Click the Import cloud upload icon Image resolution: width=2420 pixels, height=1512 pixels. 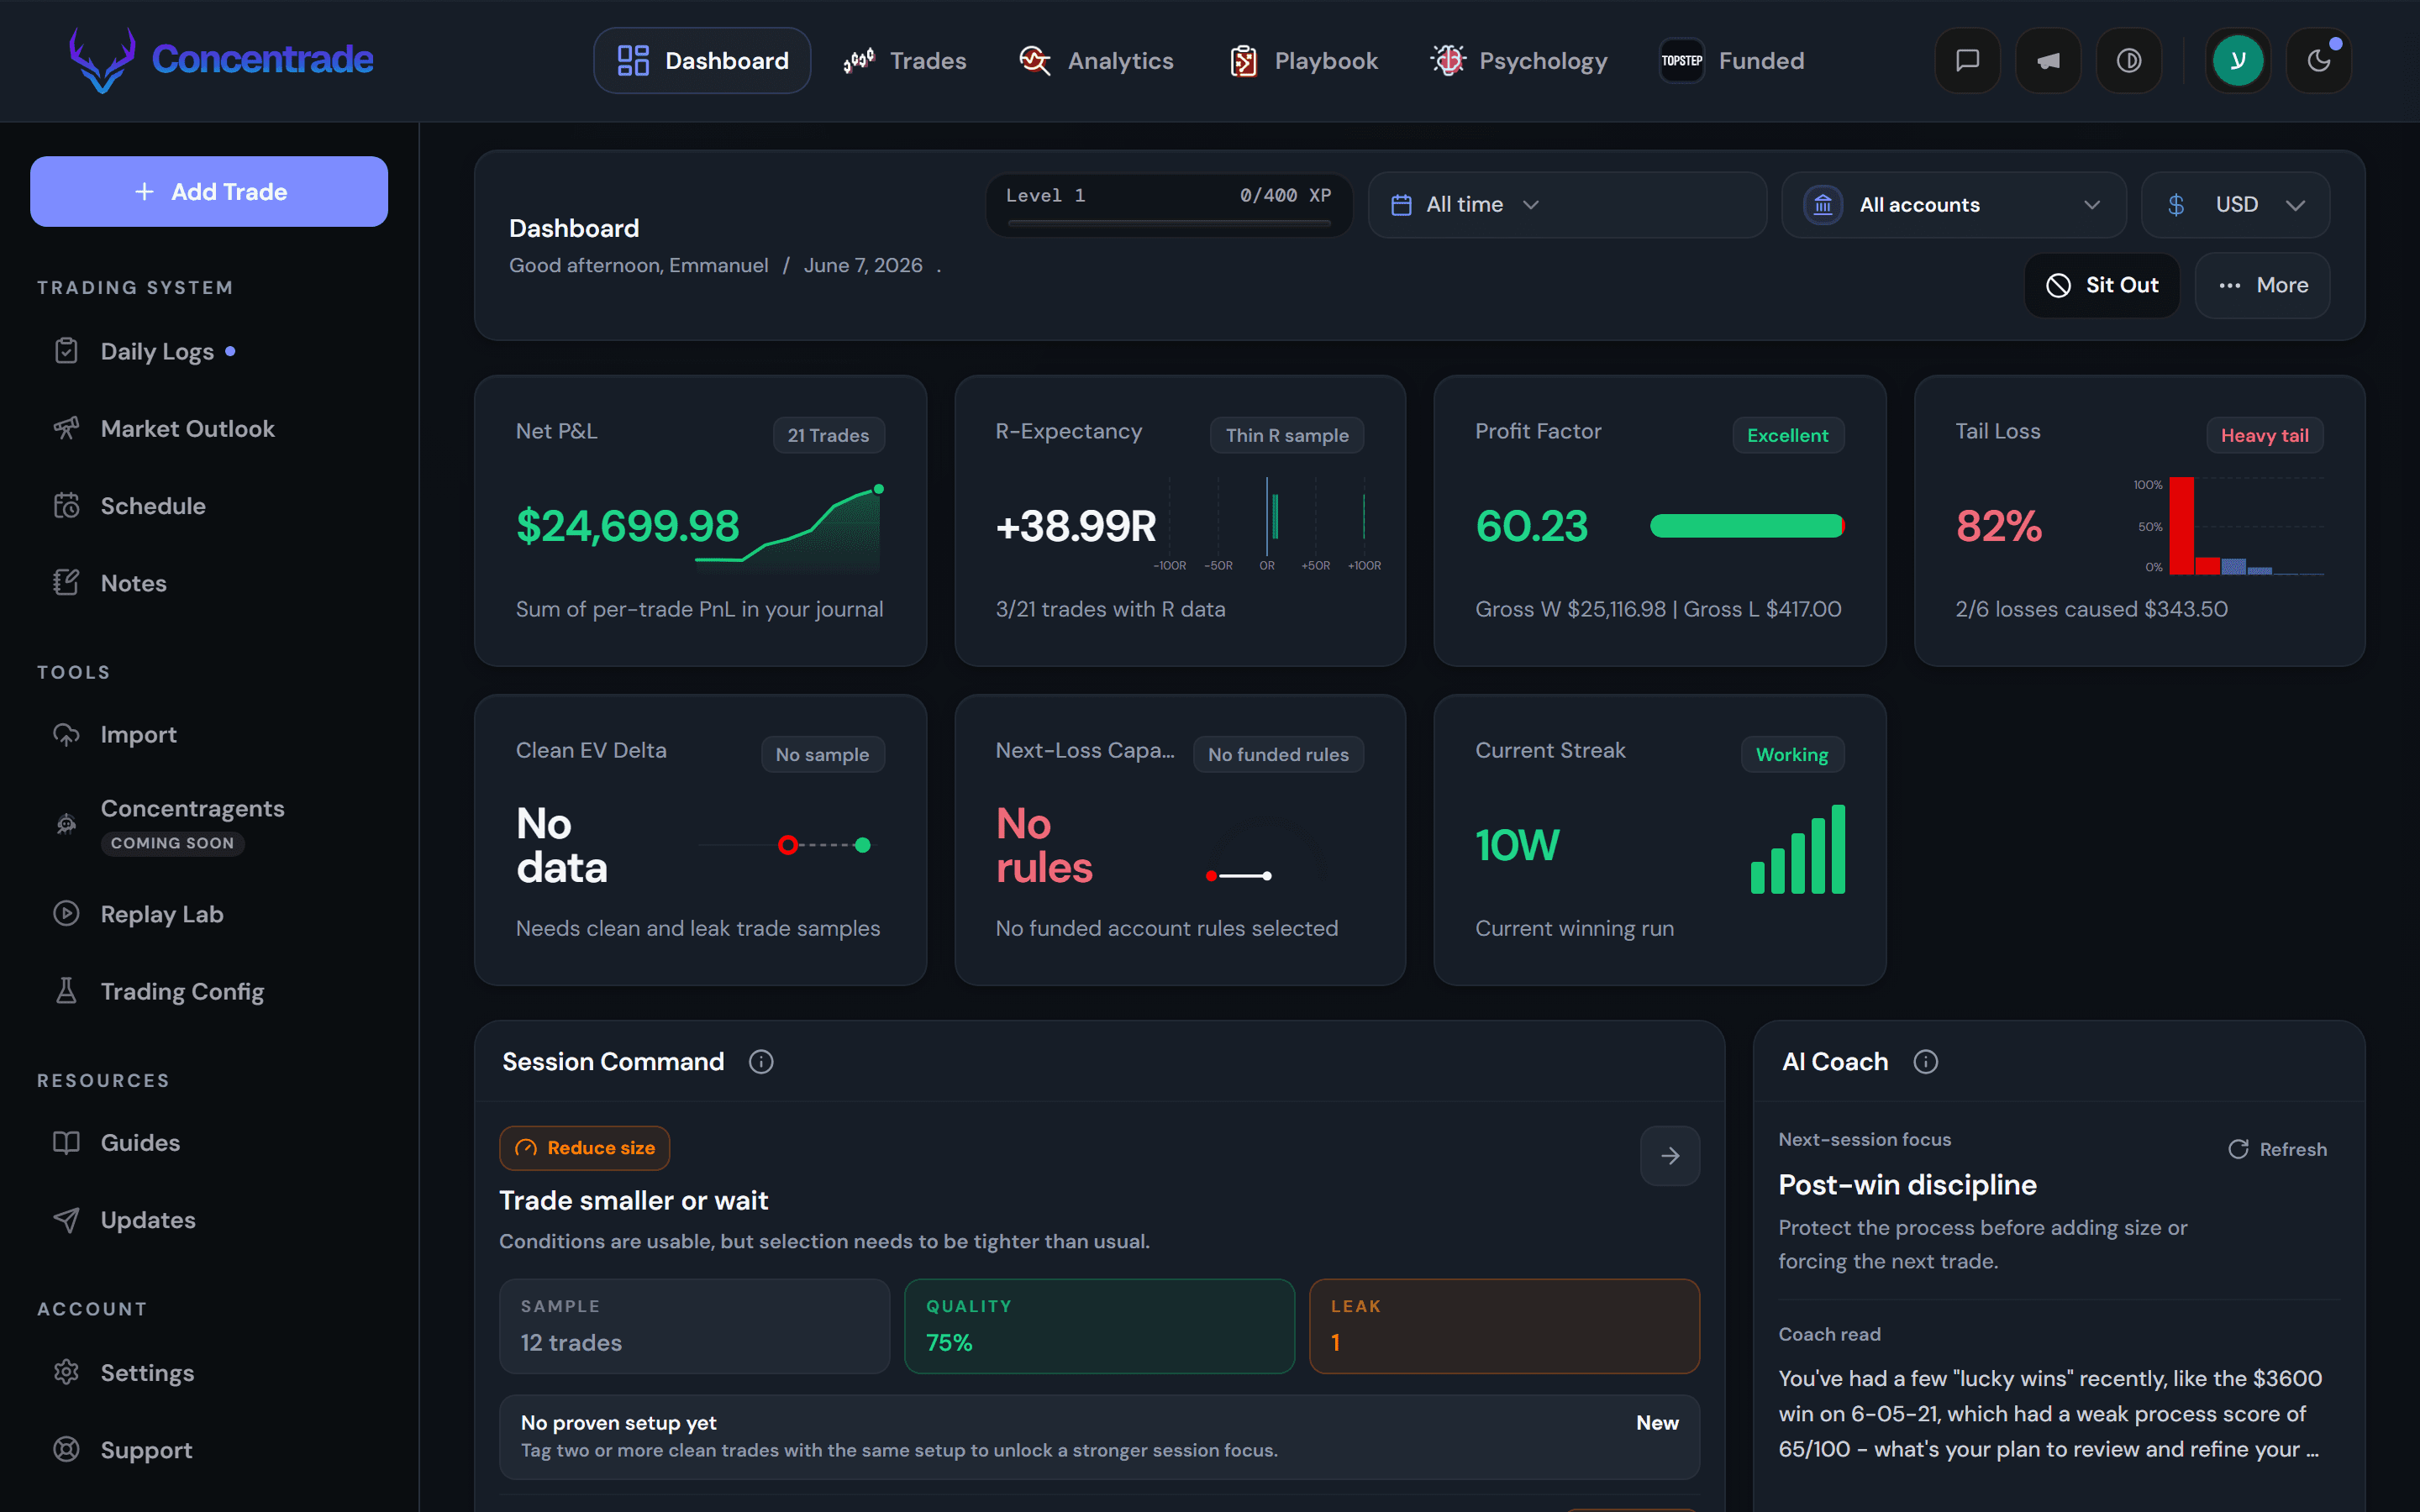click(66, 735)
